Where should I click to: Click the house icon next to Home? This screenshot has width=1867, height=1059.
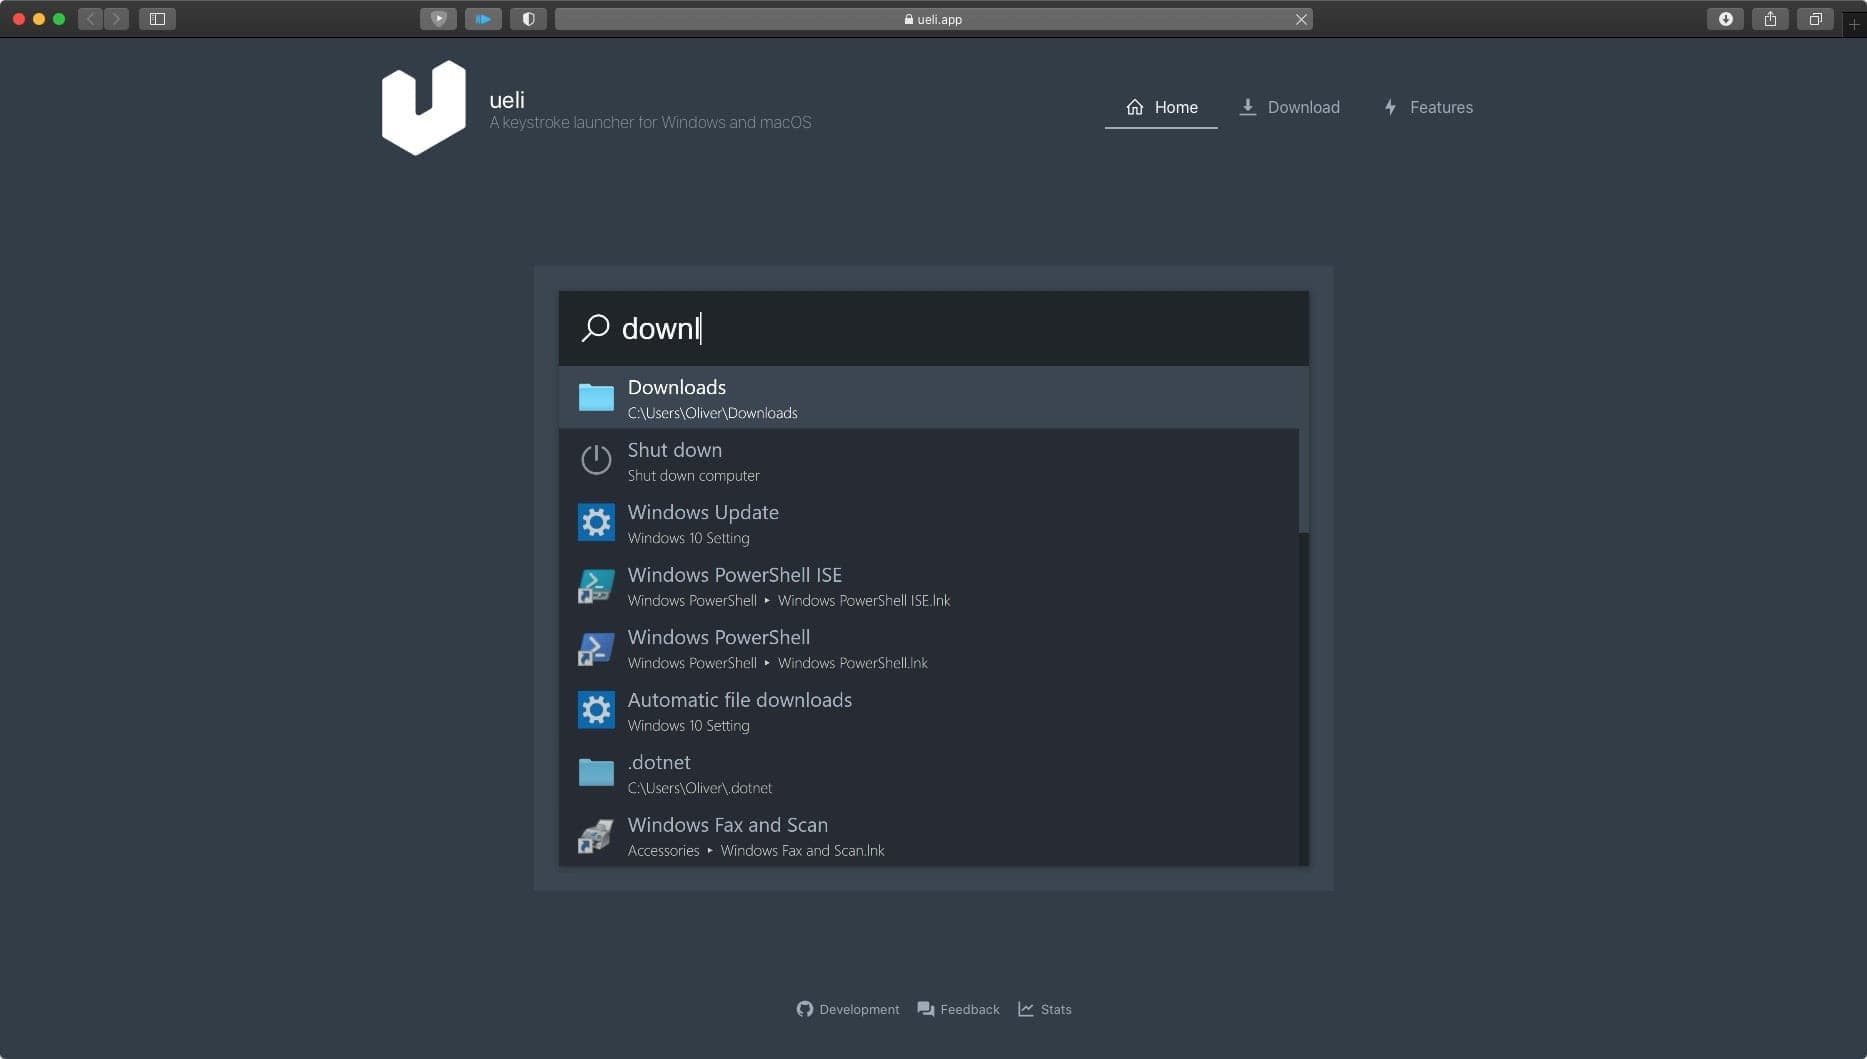click(1134, 107)
